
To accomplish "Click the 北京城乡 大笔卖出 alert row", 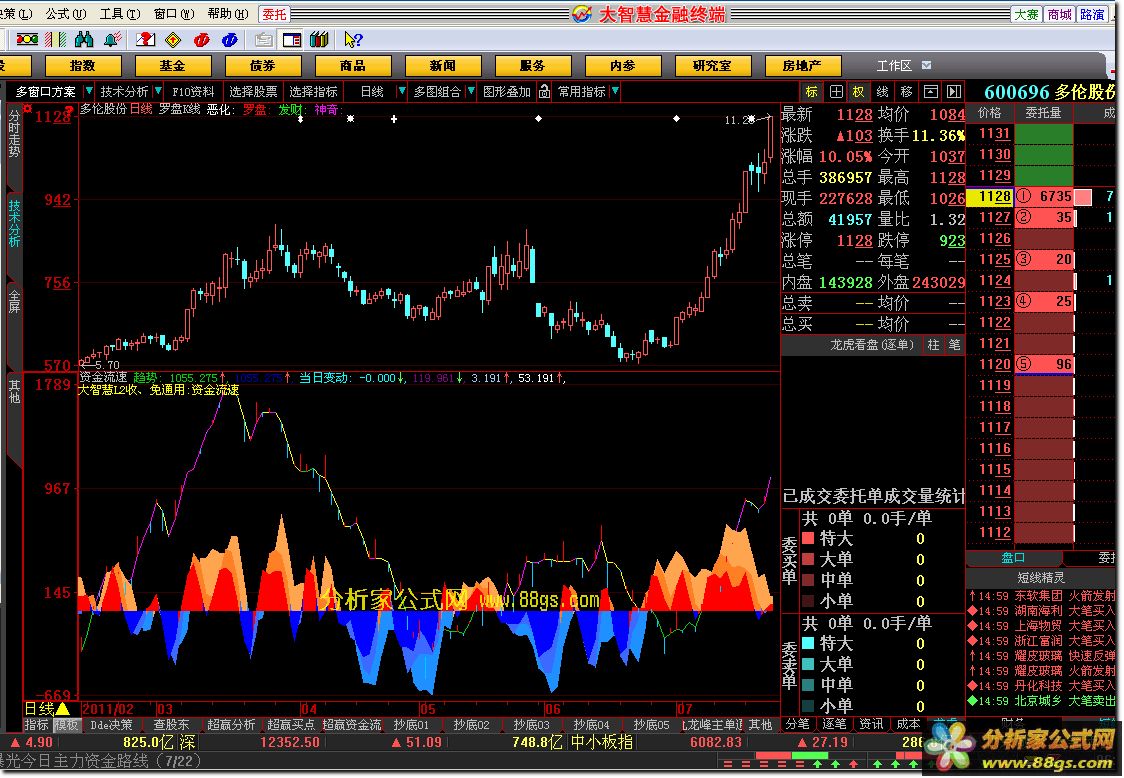I will point(1042,701).
